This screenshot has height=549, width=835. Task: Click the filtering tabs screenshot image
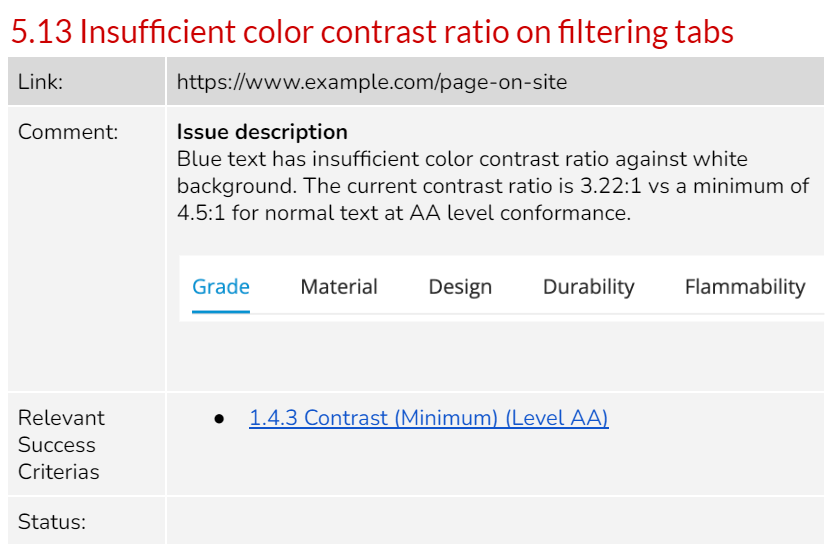click(x=501, y=289)
